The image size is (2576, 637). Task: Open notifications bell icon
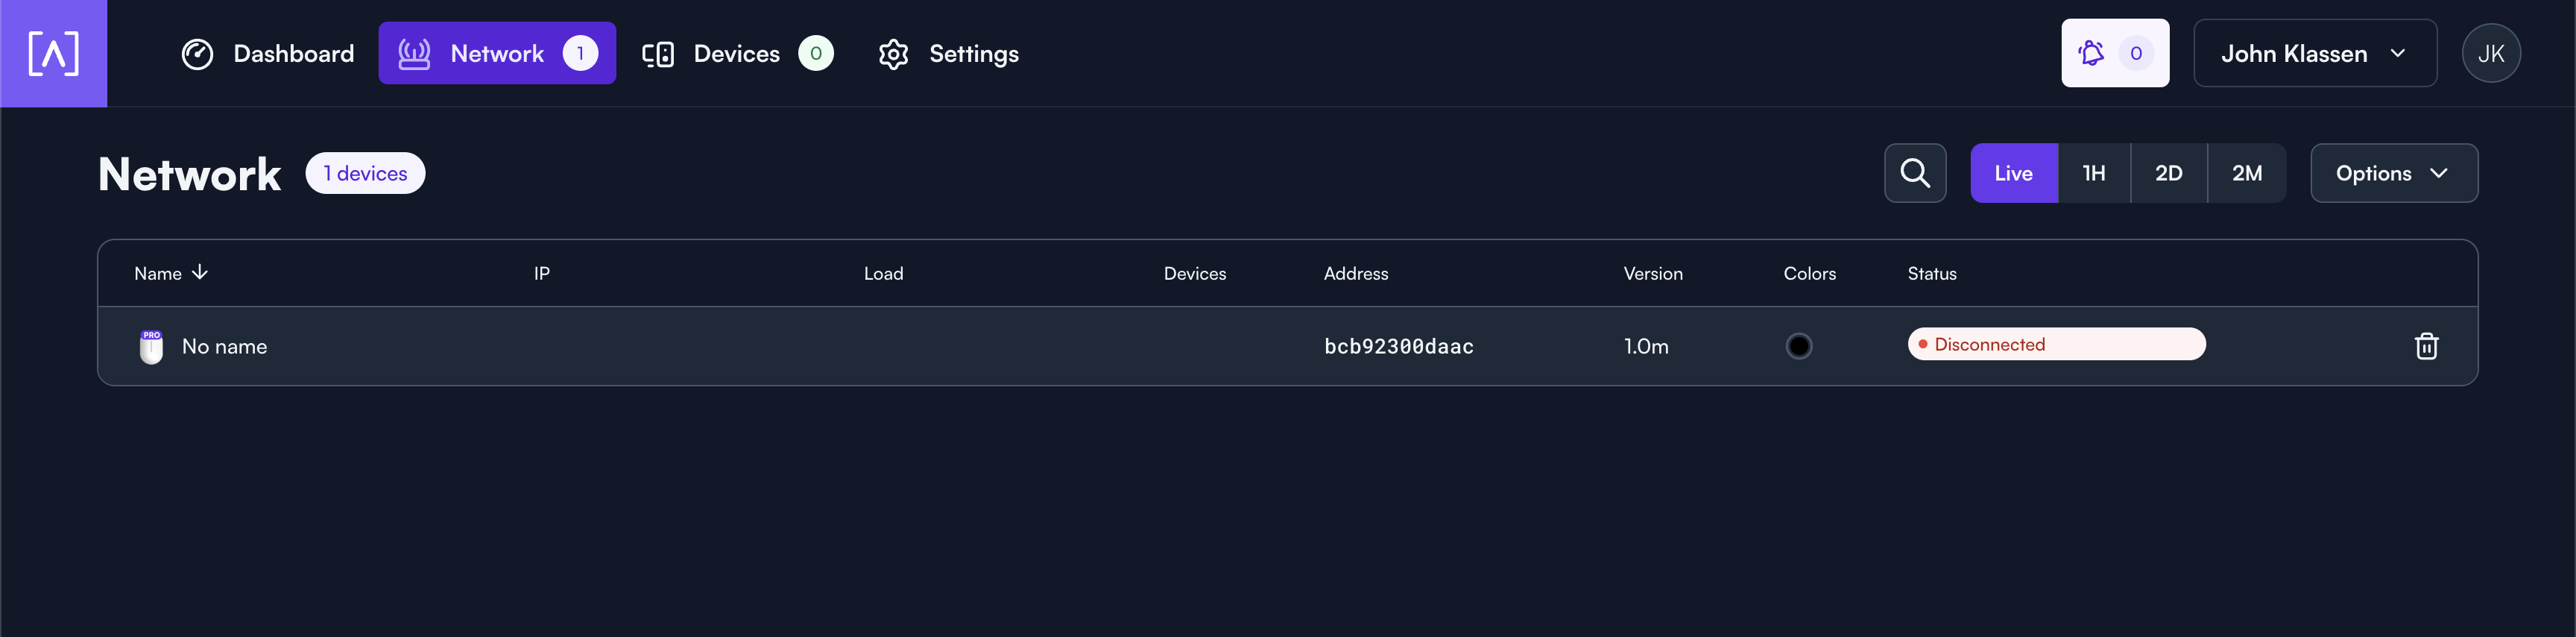pyautogui.click(x=2091, y=53)
